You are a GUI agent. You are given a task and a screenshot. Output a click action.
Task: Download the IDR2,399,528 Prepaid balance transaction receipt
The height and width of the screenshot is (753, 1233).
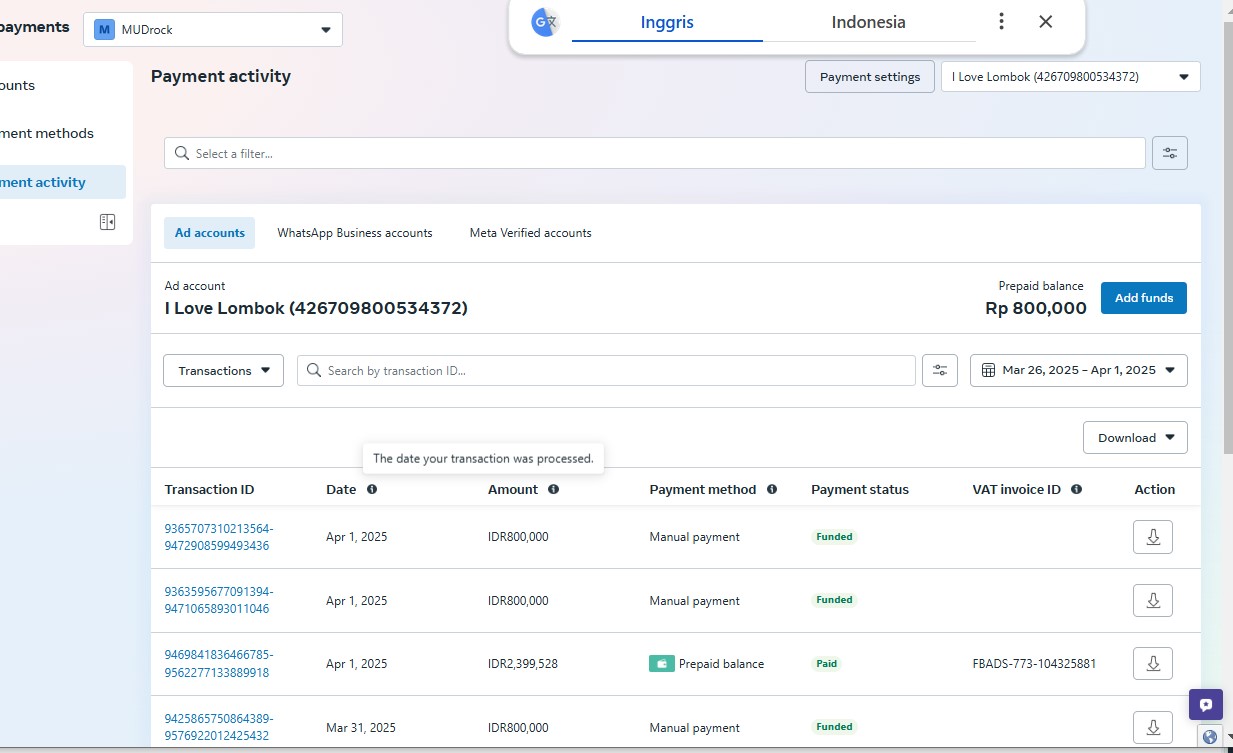(1152, 663)
